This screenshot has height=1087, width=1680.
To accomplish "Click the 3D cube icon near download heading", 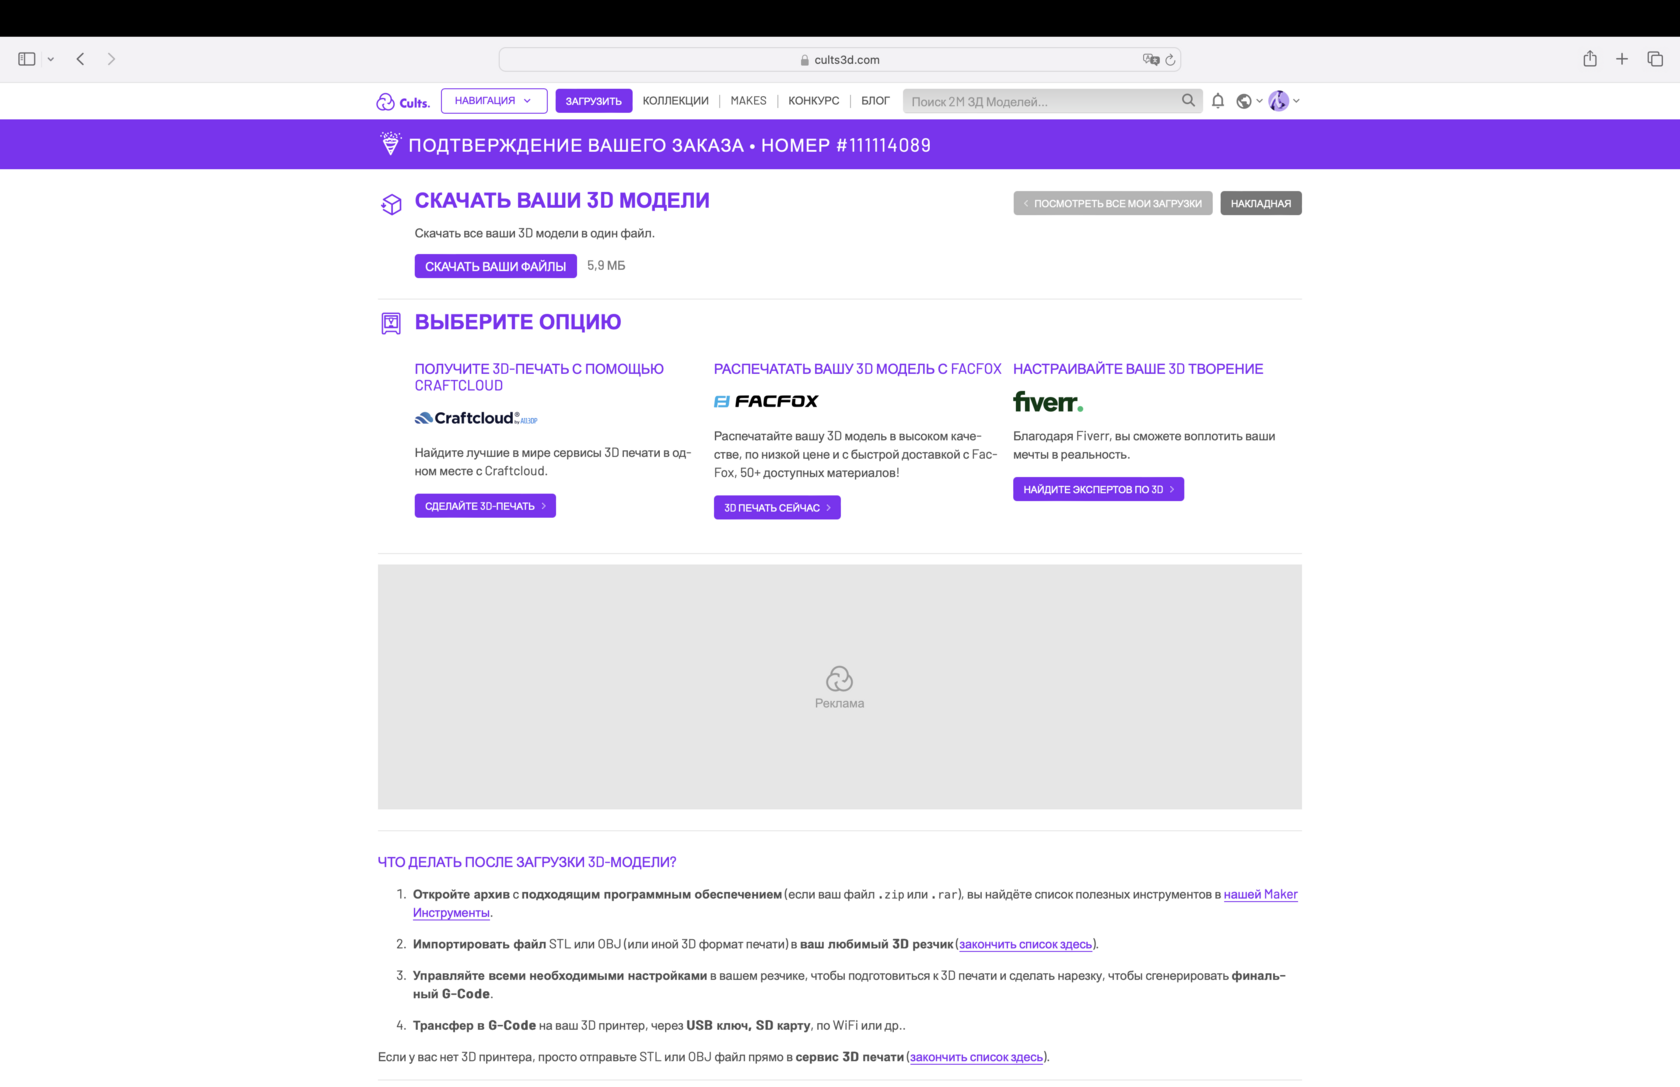I will [391, 204].
